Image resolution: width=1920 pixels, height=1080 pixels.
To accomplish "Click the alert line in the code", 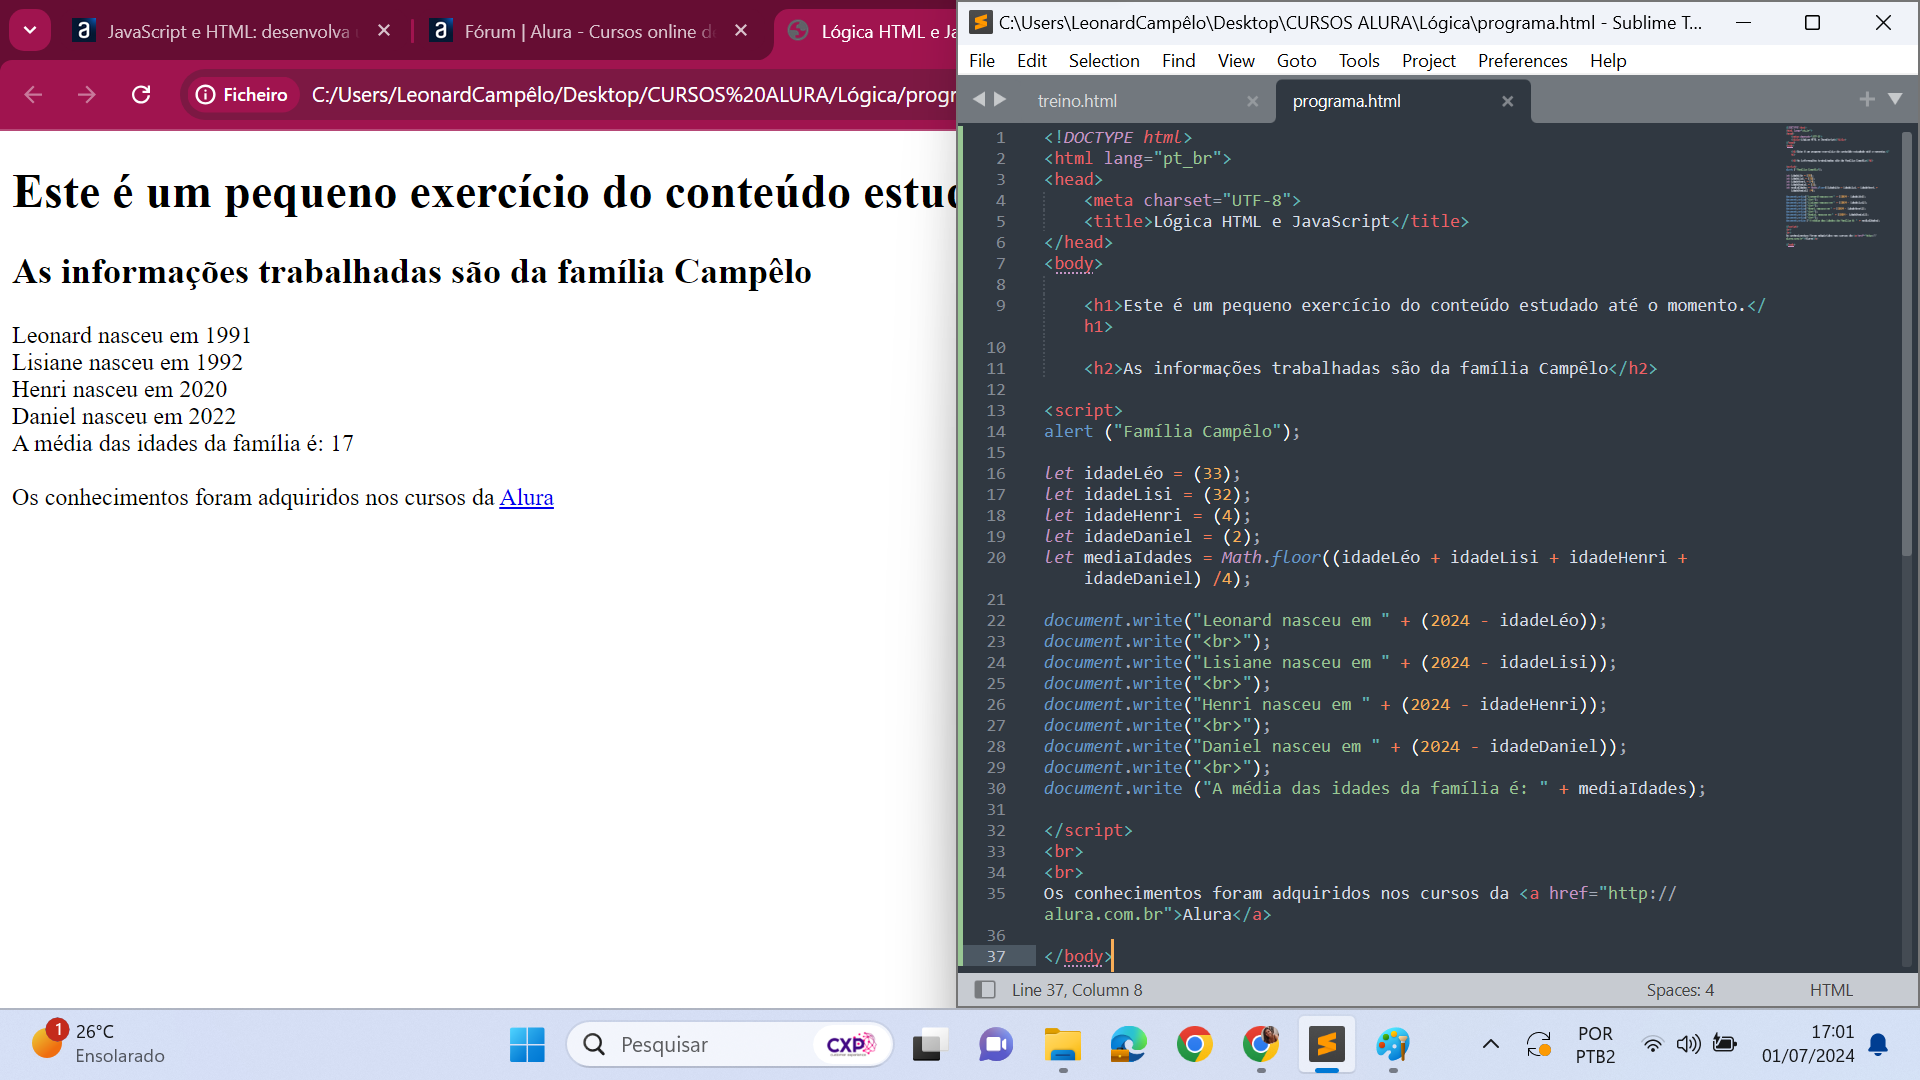I will click(1172, 431).
